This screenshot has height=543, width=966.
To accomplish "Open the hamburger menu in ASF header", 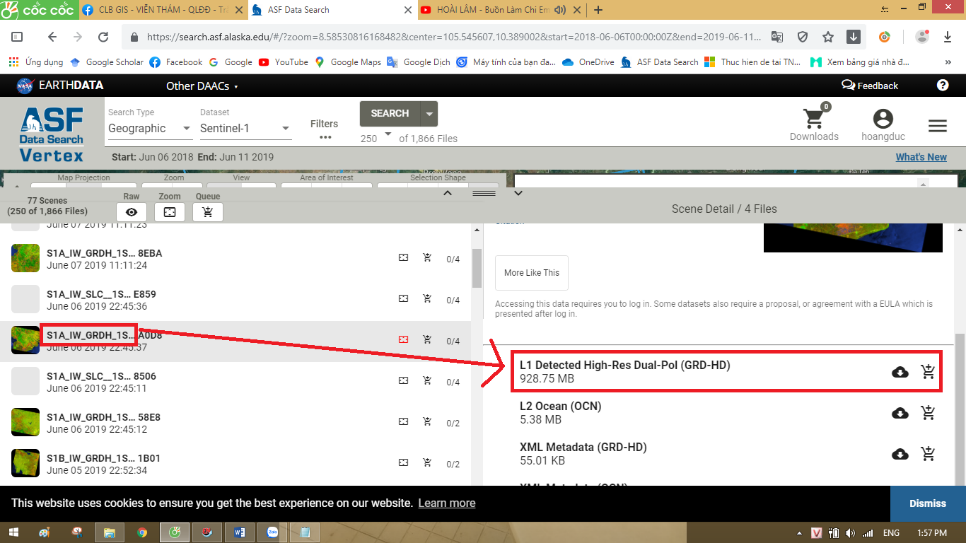I will tap(937, 126).
